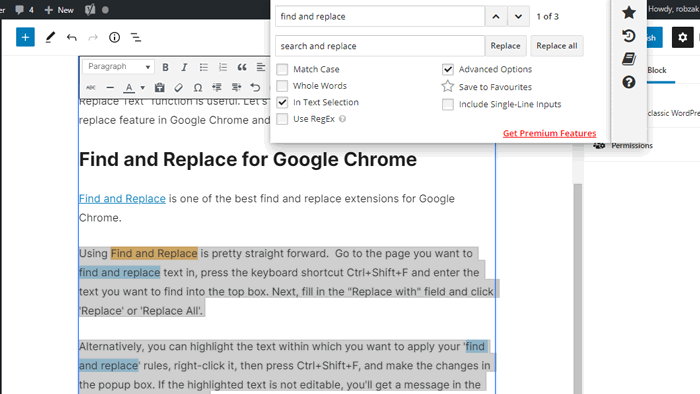This screenshot has height=394, width=700.
Task: Enable the Match Case checkbox
Action: click(x=282, y=69)
